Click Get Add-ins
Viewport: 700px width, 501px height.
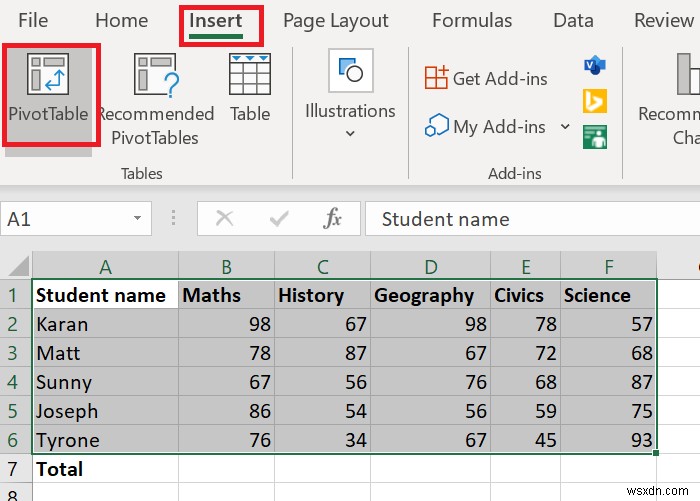coord(484,78)
